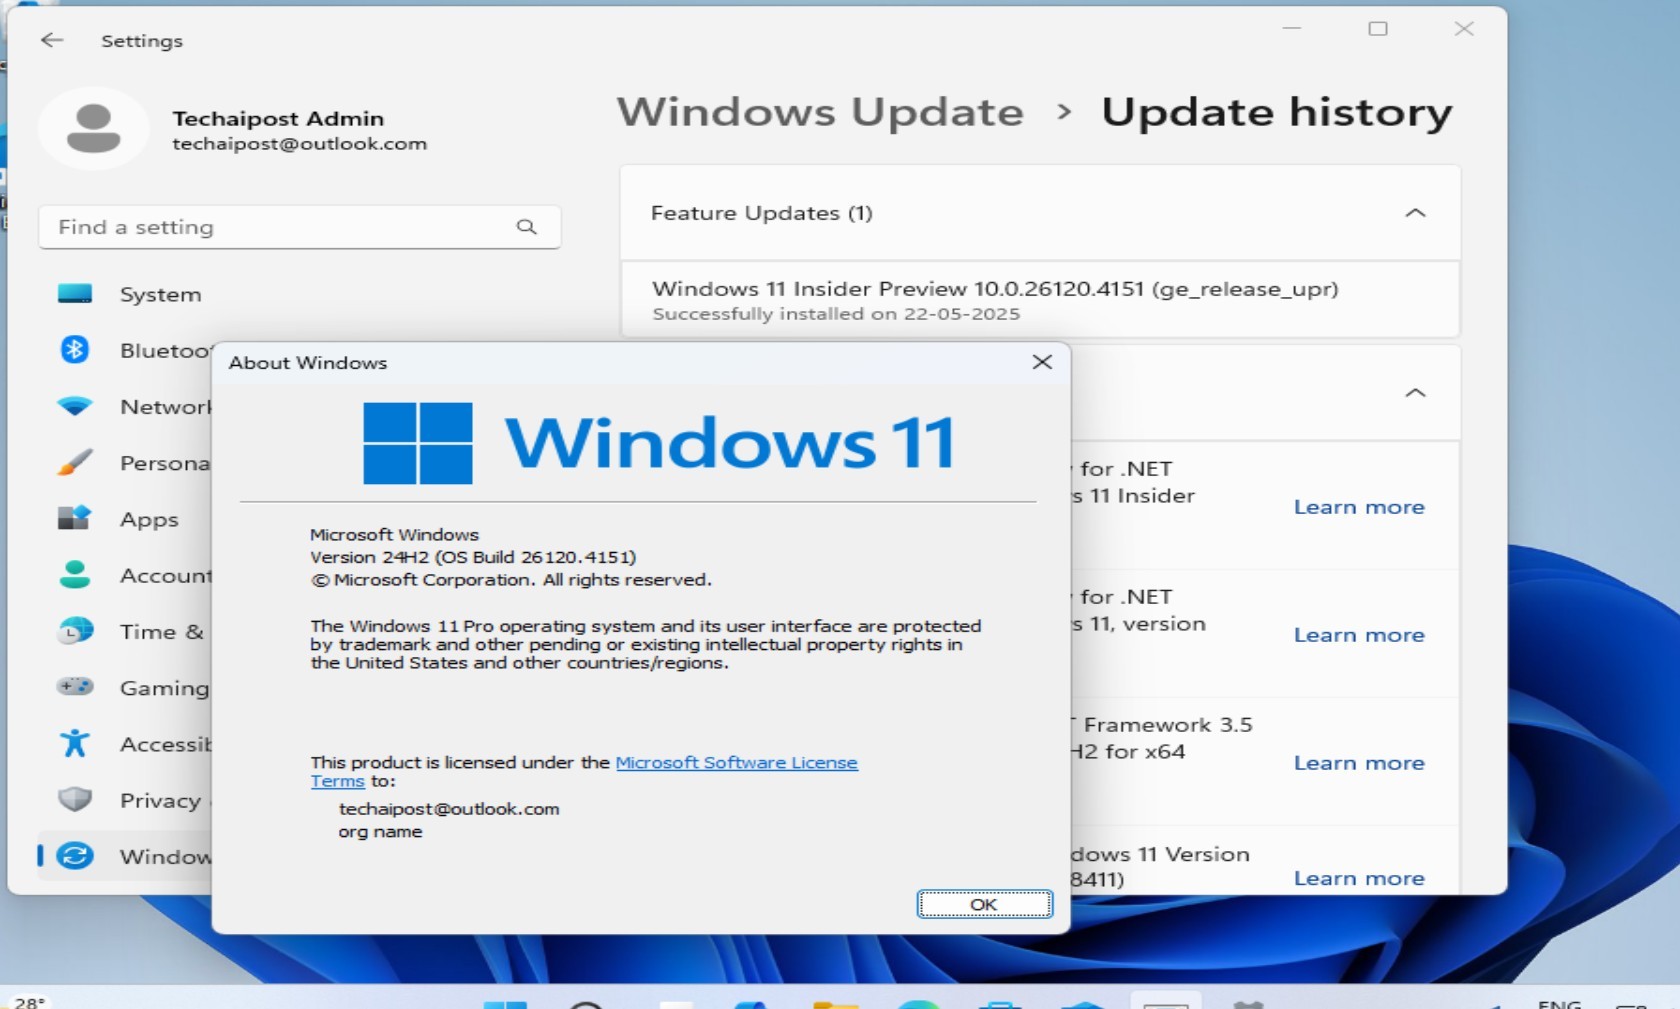The width and height of the screenshot is (1680, 1009).
Task: Open Network settings wifi icon
Action: point(75,406)
